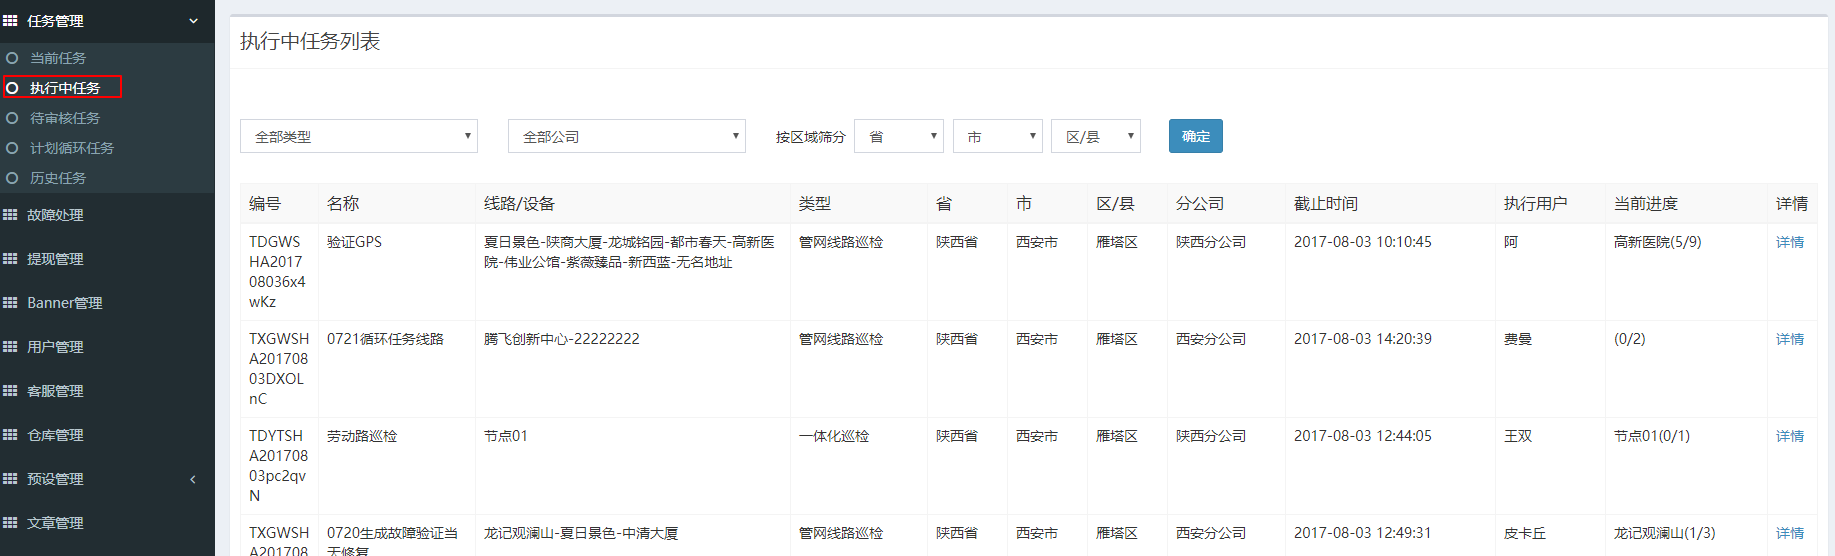1835x556 pixels.
Task: Open the 区/县 district dropdown
Action: click(x=1096, y=136)
